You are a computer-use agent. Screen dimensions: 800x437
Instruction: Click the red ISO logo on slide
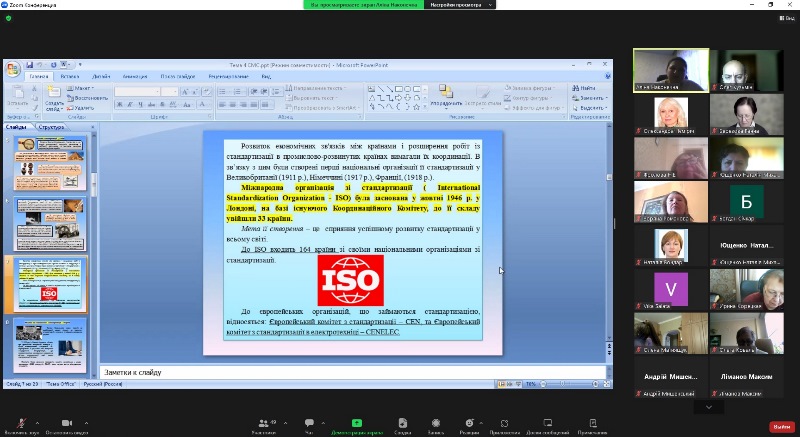(x=350, y=280)
